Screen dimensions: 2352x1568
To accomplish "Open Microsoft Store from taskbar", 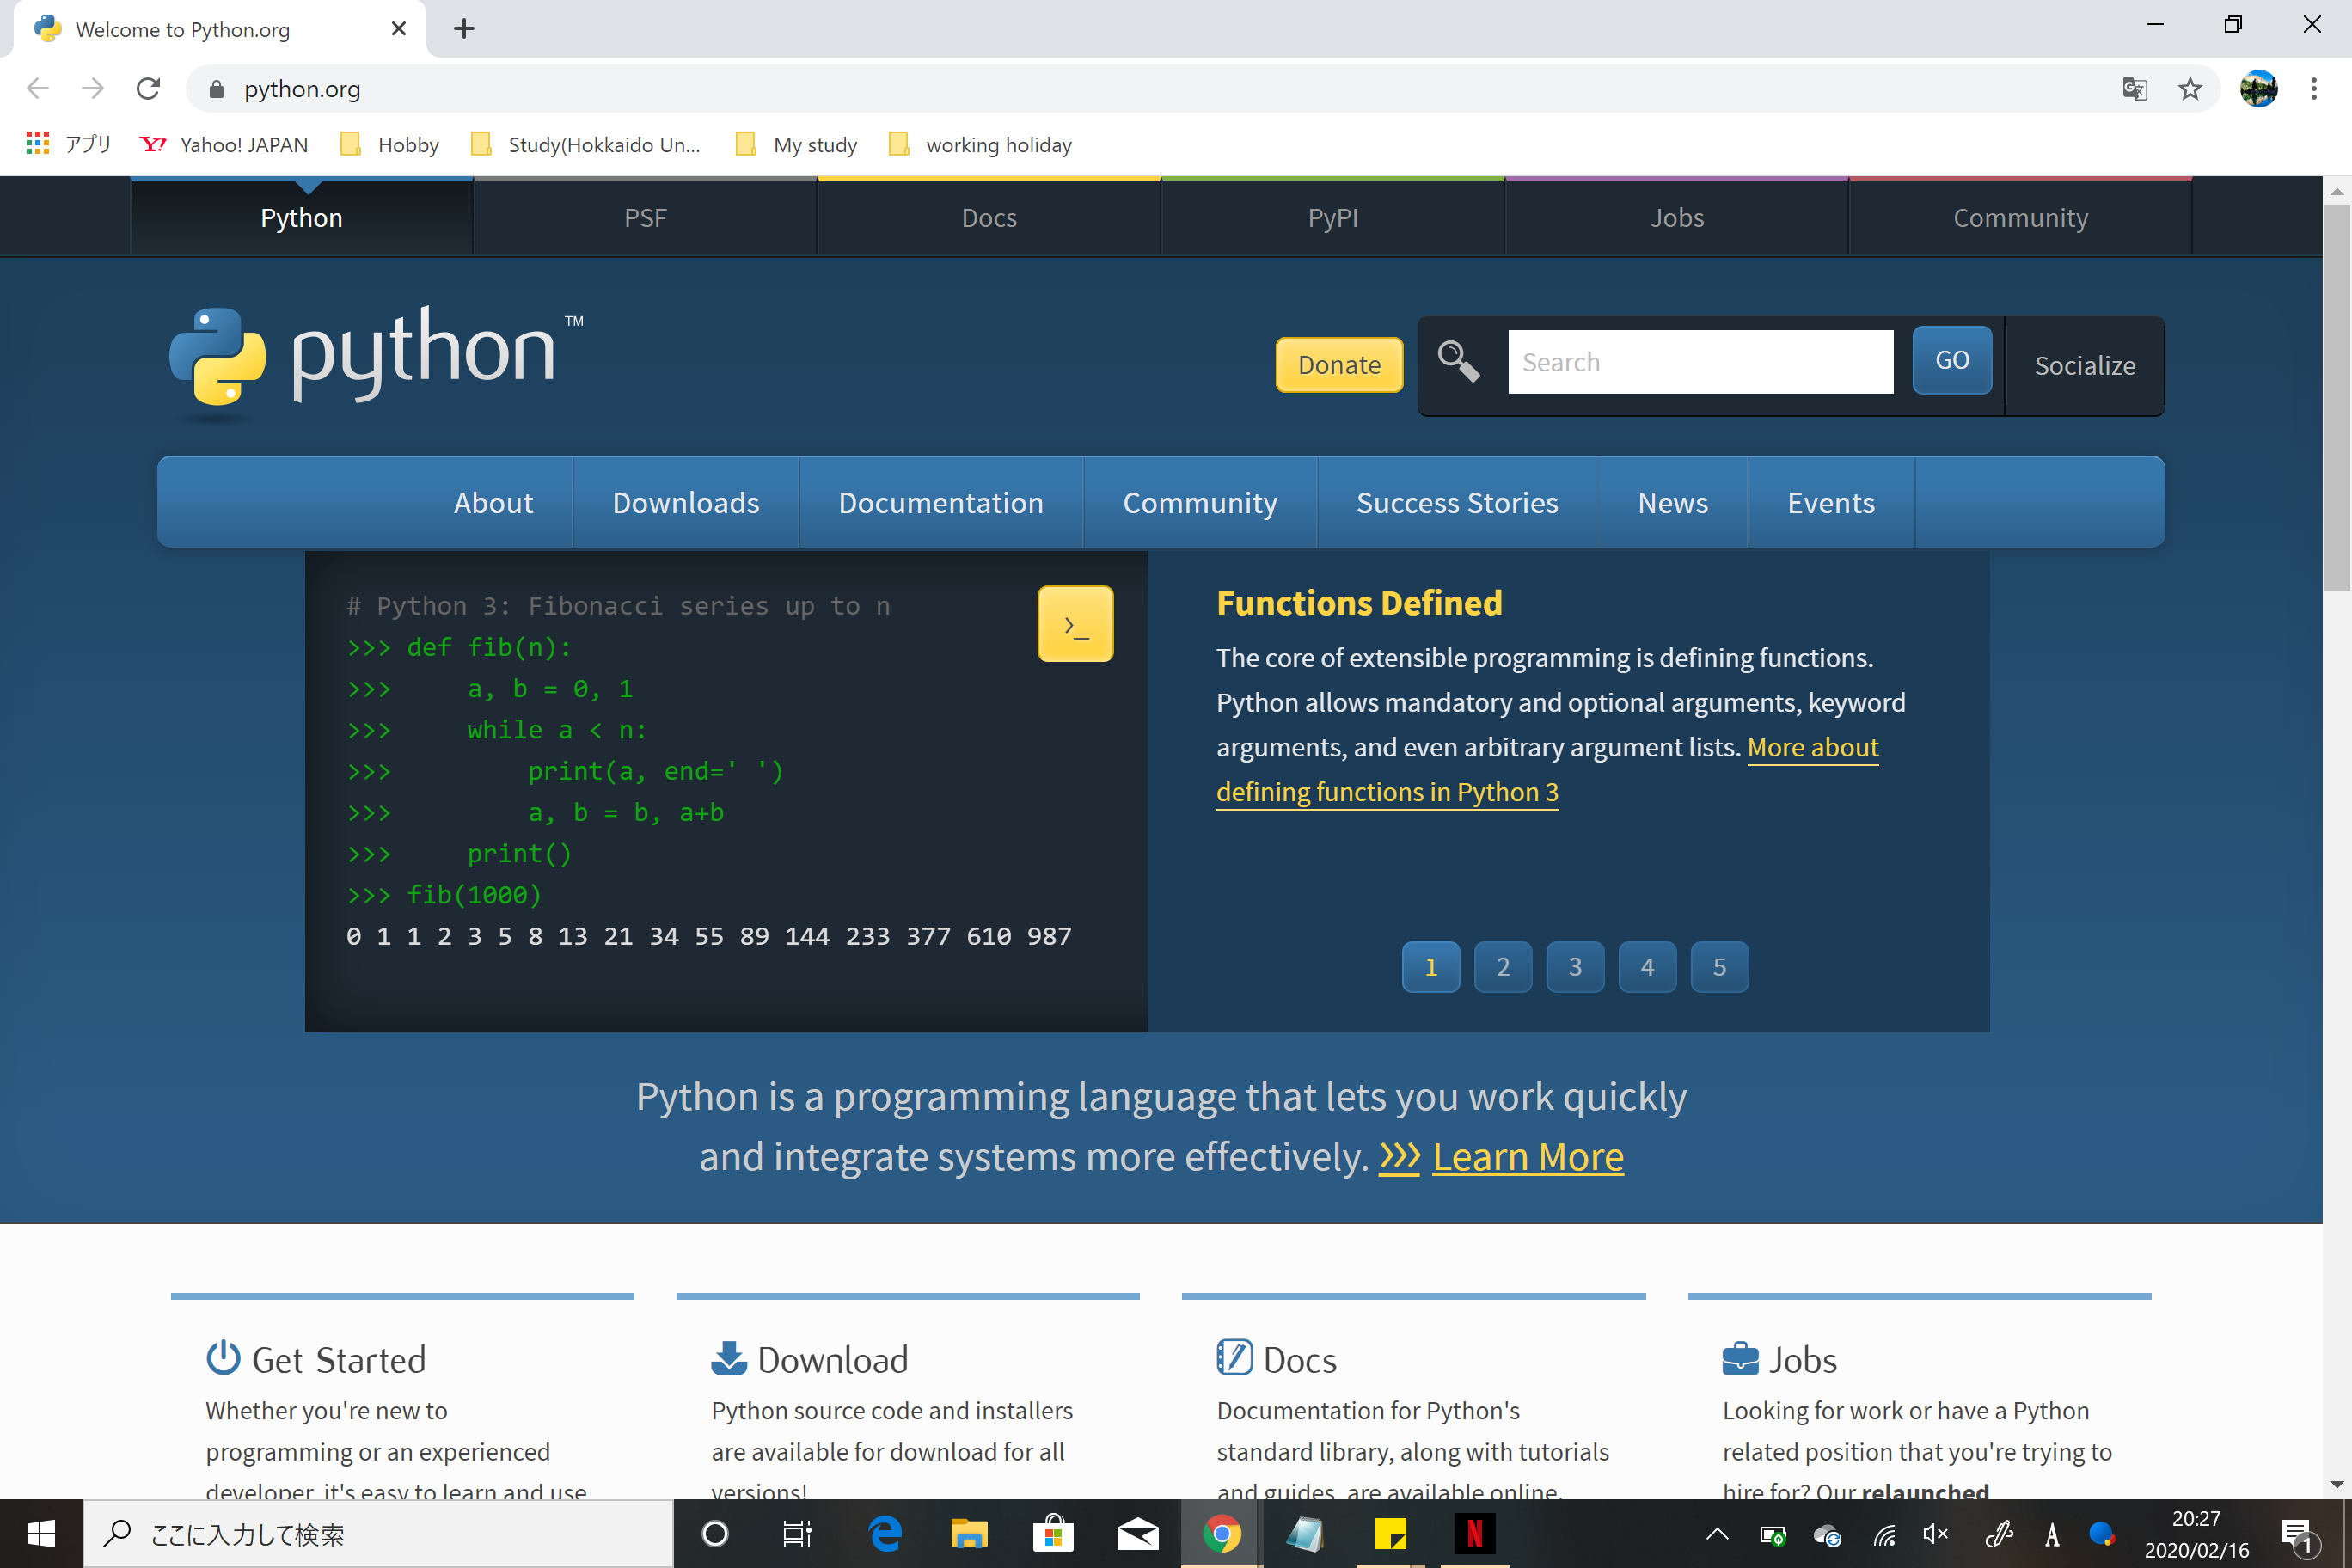I will (x=1053, y=1533).
